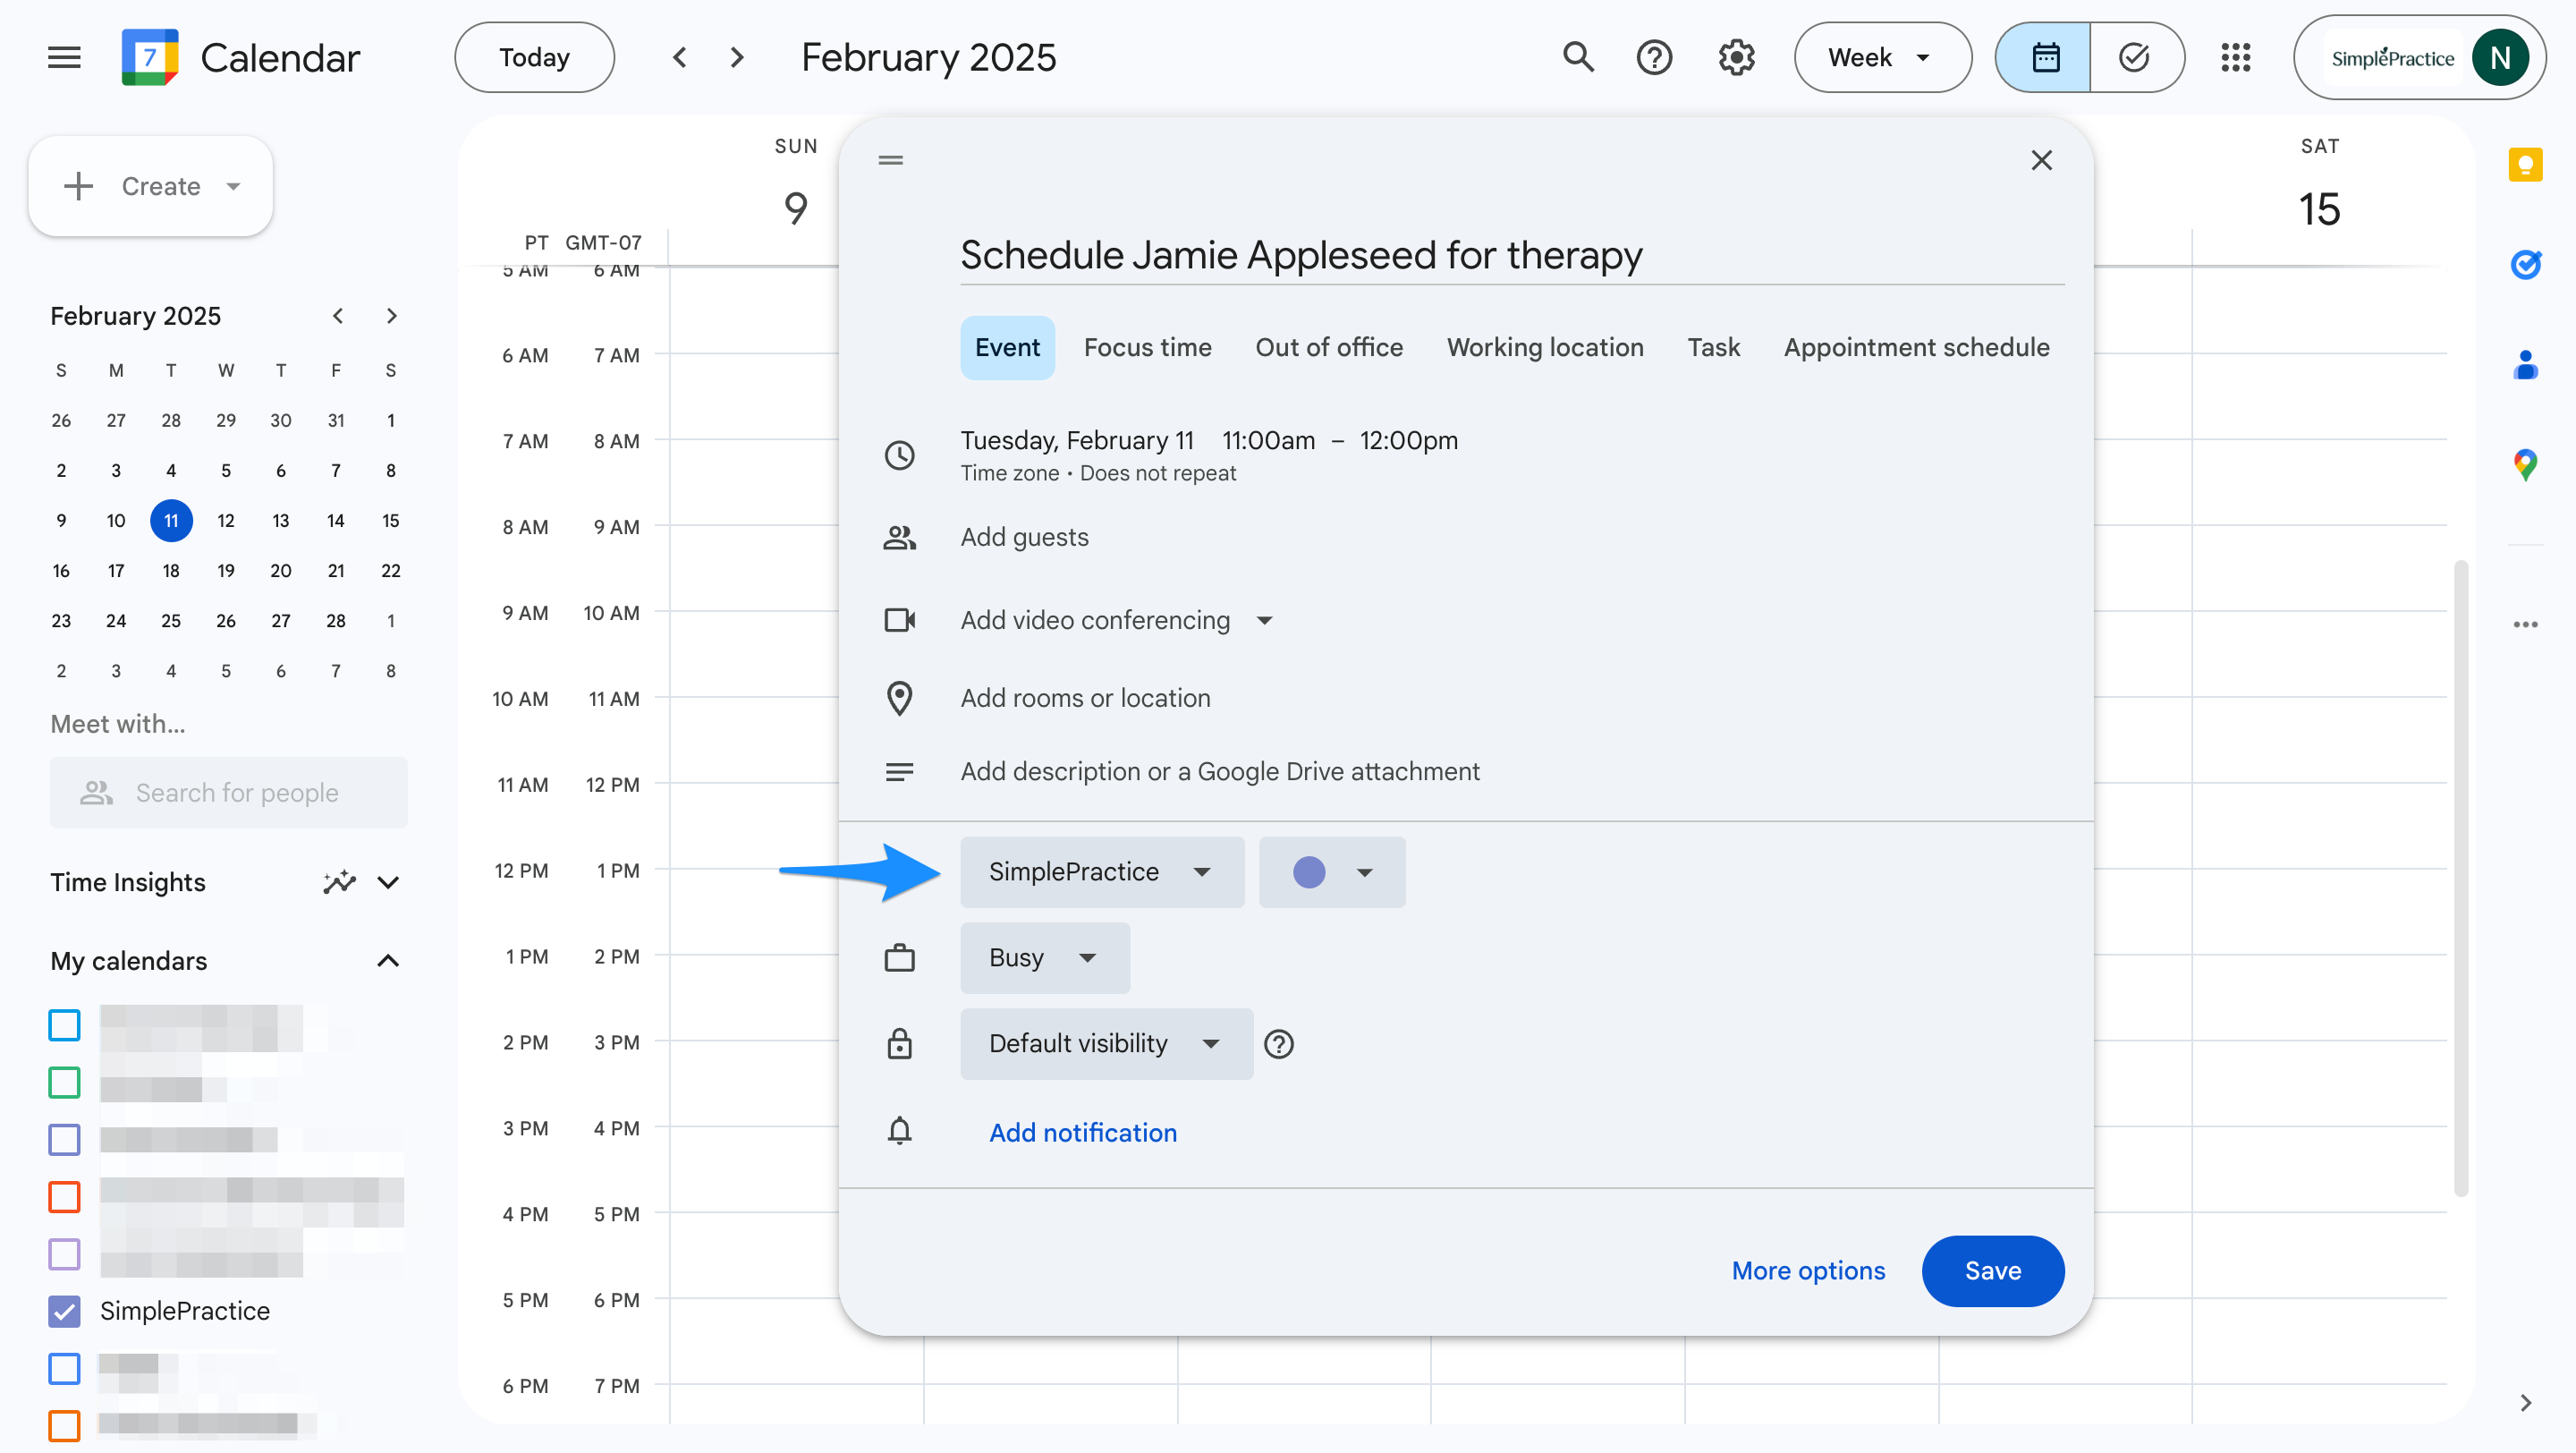Open Google Keep side panel icon
The image size is (2576, 1453).
(2525, 164)
